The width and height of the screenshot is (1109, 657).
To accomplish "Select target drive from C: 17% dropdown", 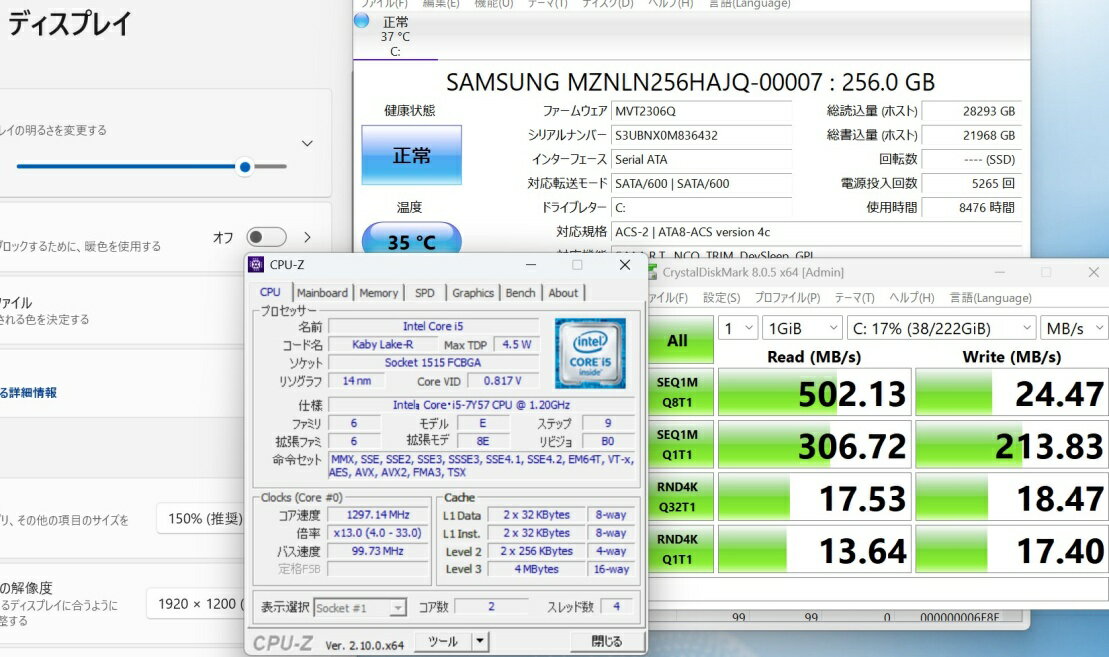I will (x=941, y=328).
